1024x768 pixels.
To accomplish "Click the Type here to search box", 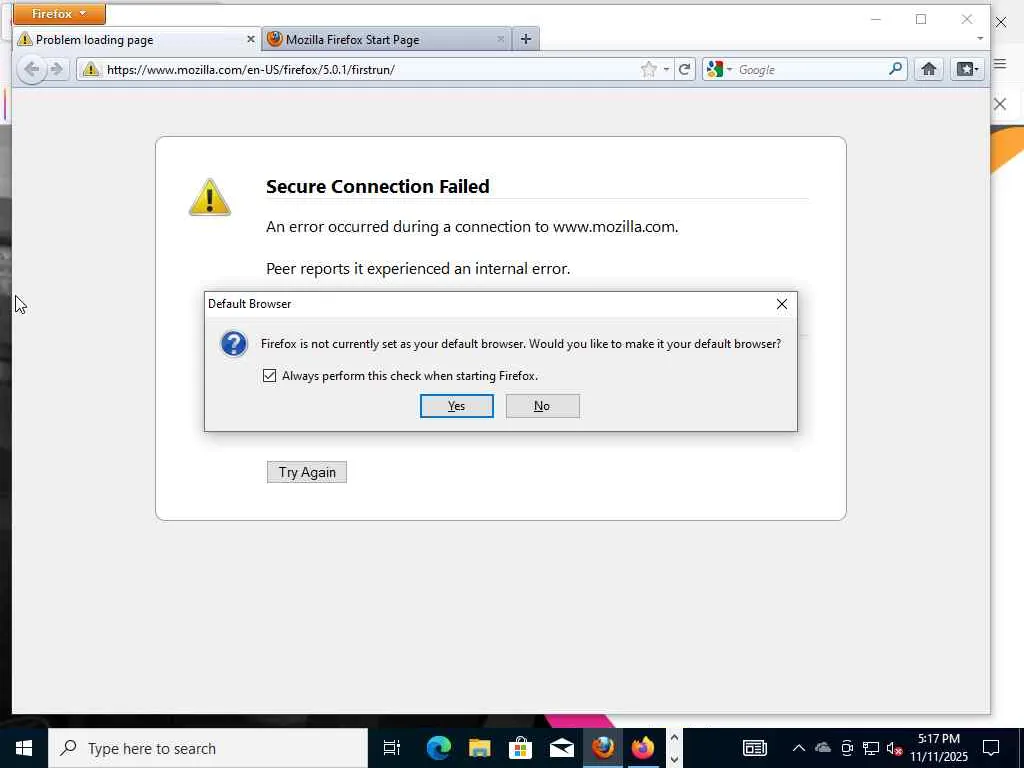I will coord(208,748).
